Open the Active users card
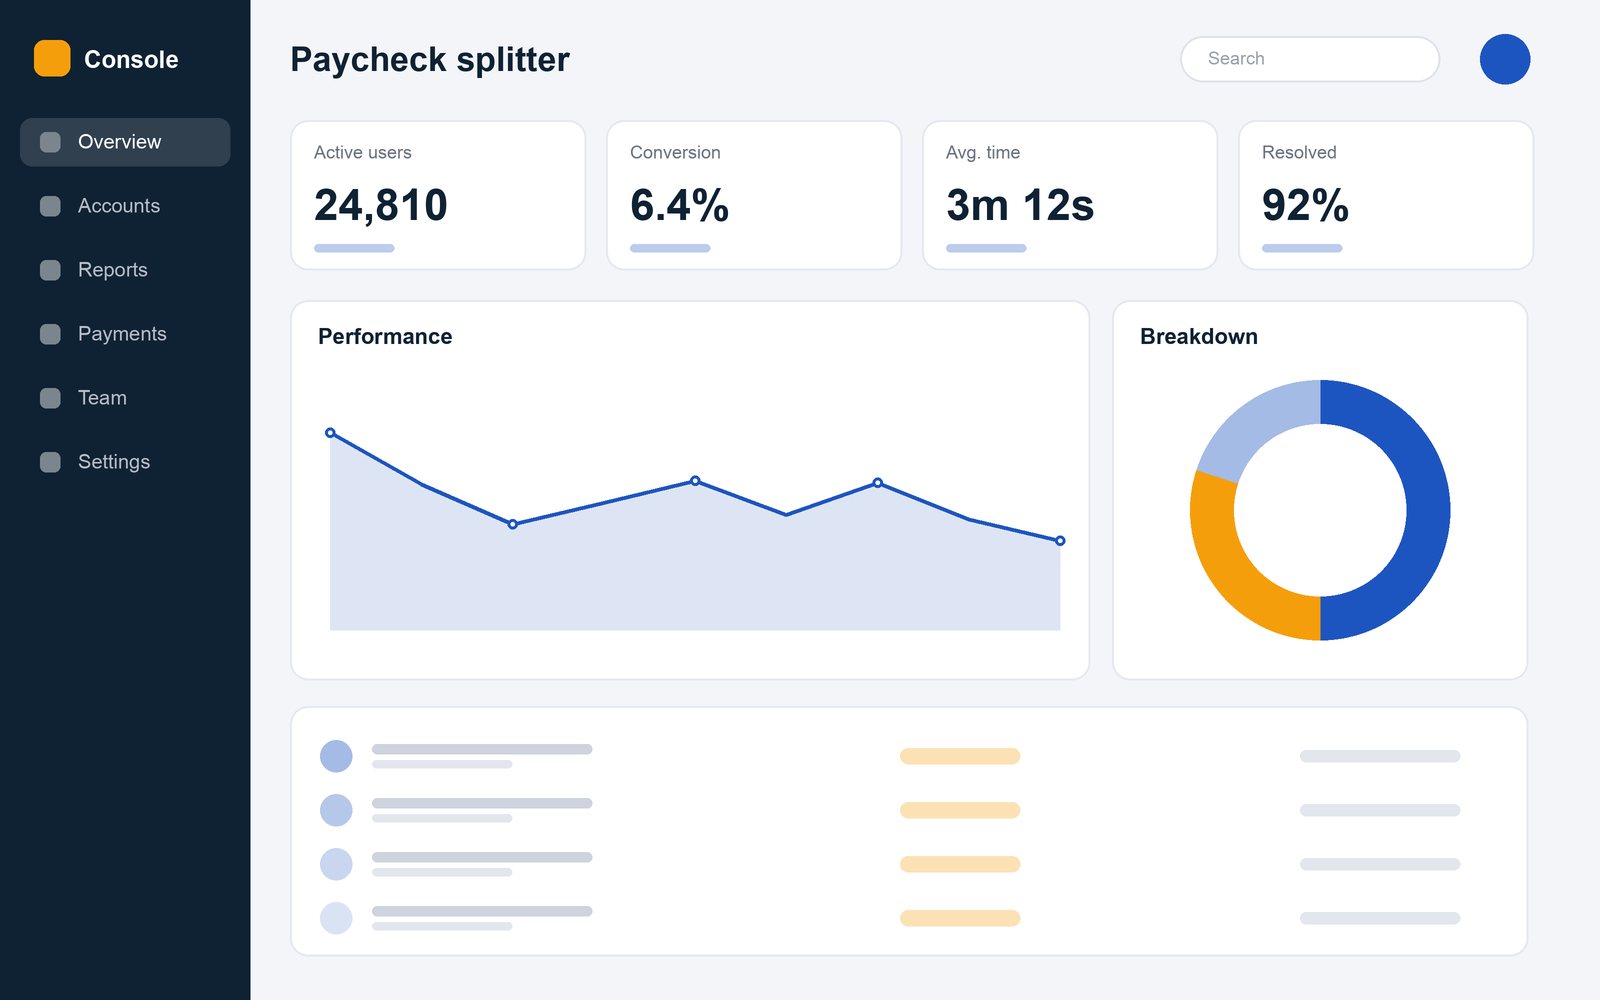1600x1000 pixels. (x=438, y=195)
